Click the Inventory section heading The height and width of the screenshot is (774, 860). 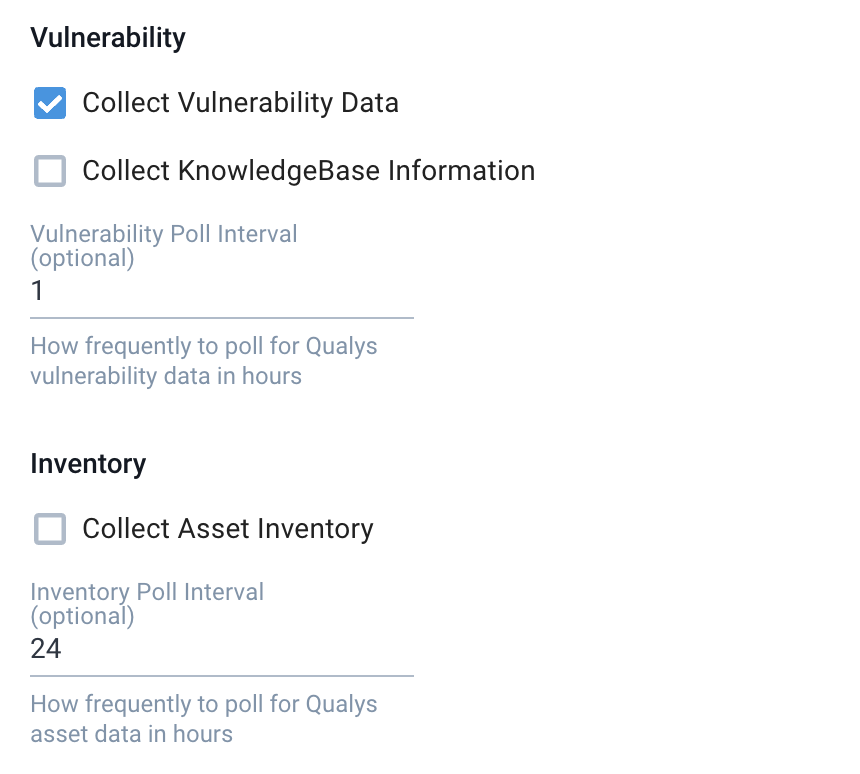(88, 463)
